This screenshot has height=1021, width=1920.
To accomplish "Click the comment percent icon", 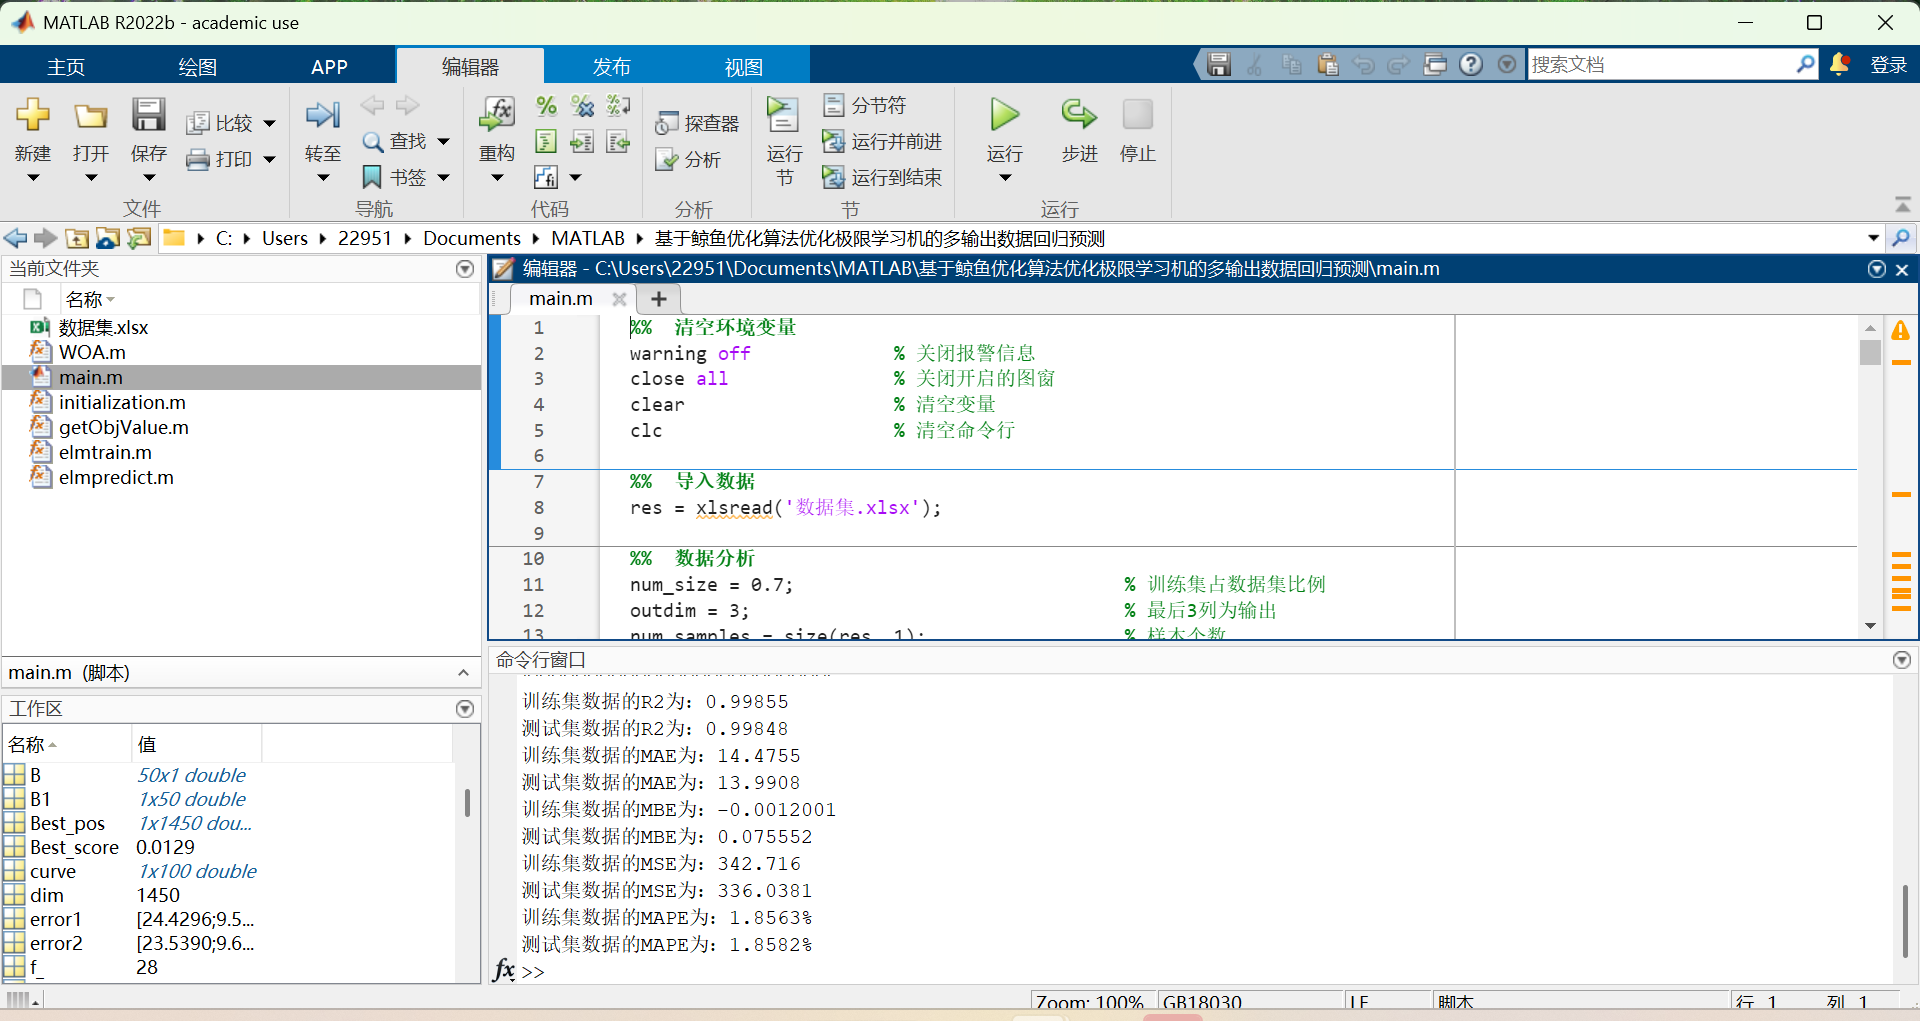I will click(x=546, y=106).
